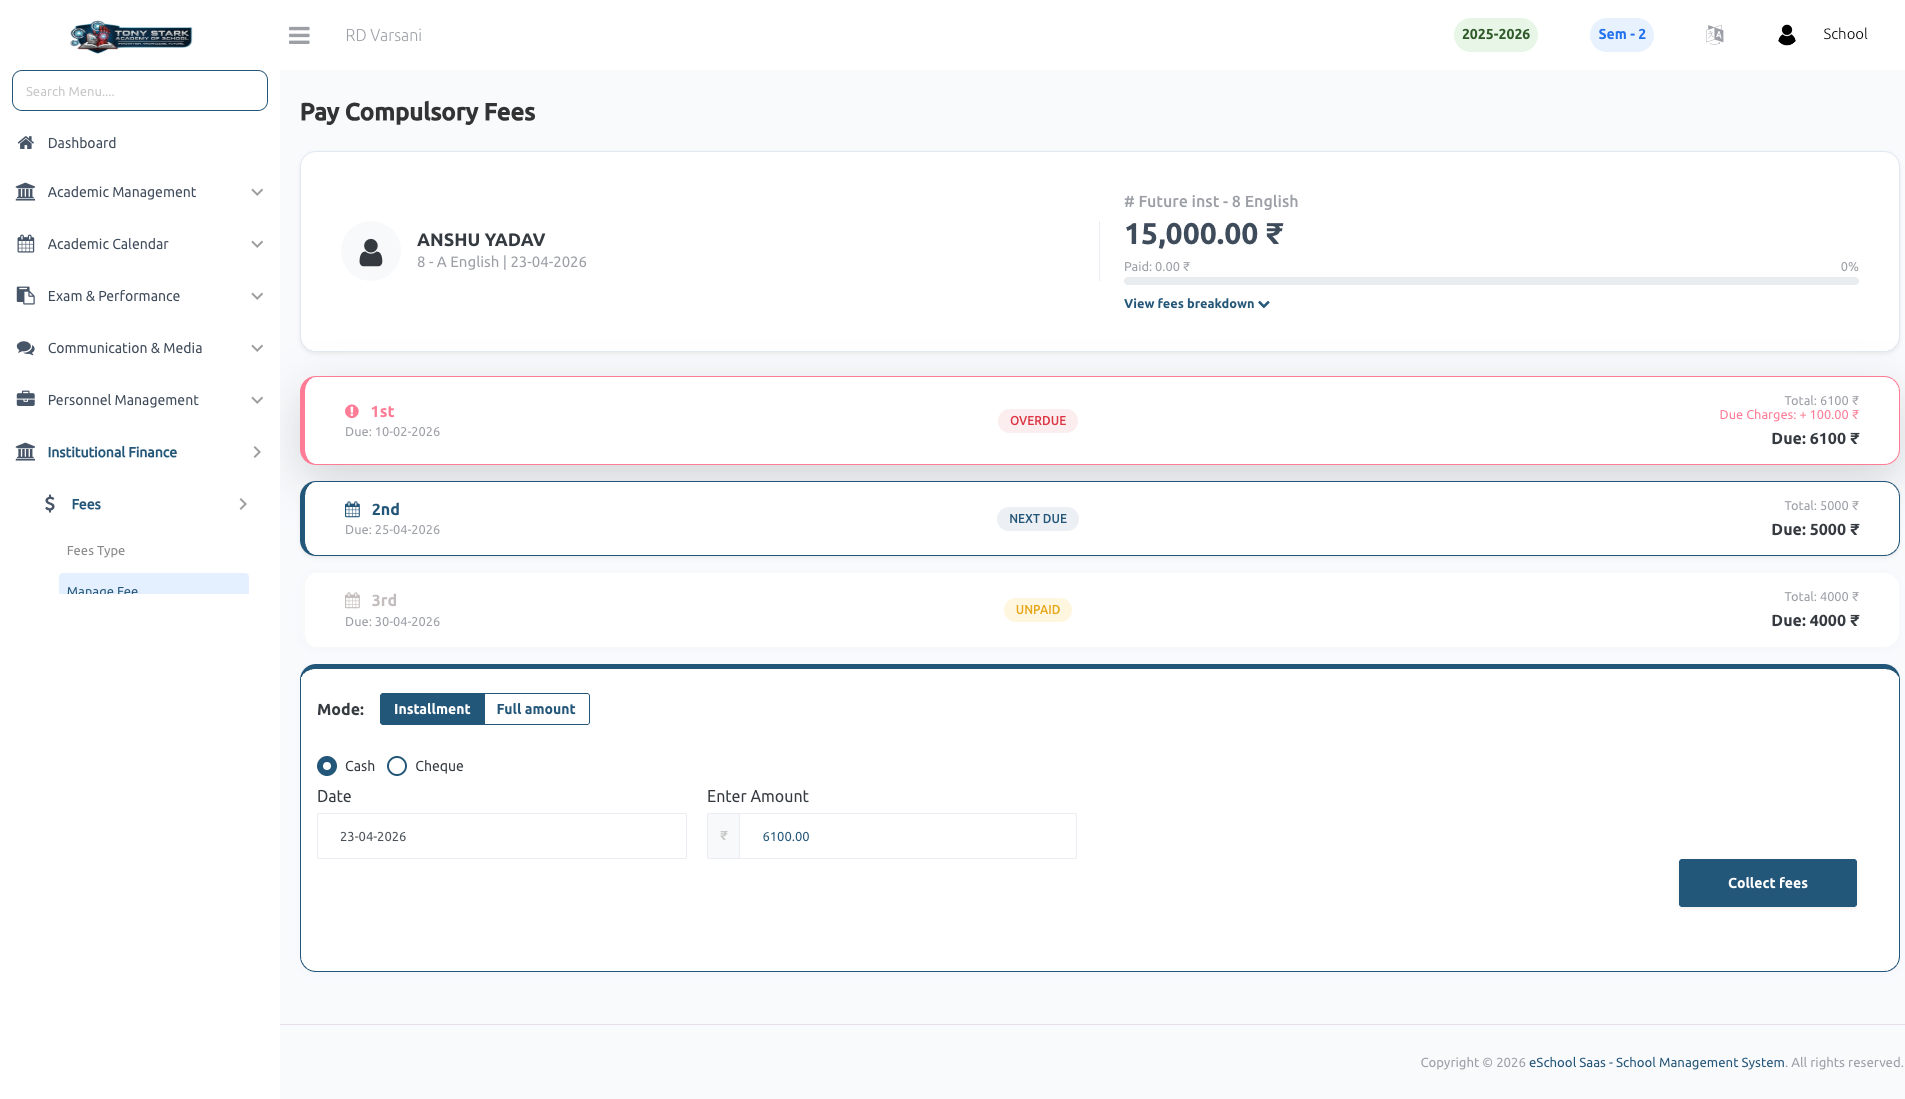Click the Personnel Management briefcase icon
The image size is (1905, 1099).
coord(26,400)
